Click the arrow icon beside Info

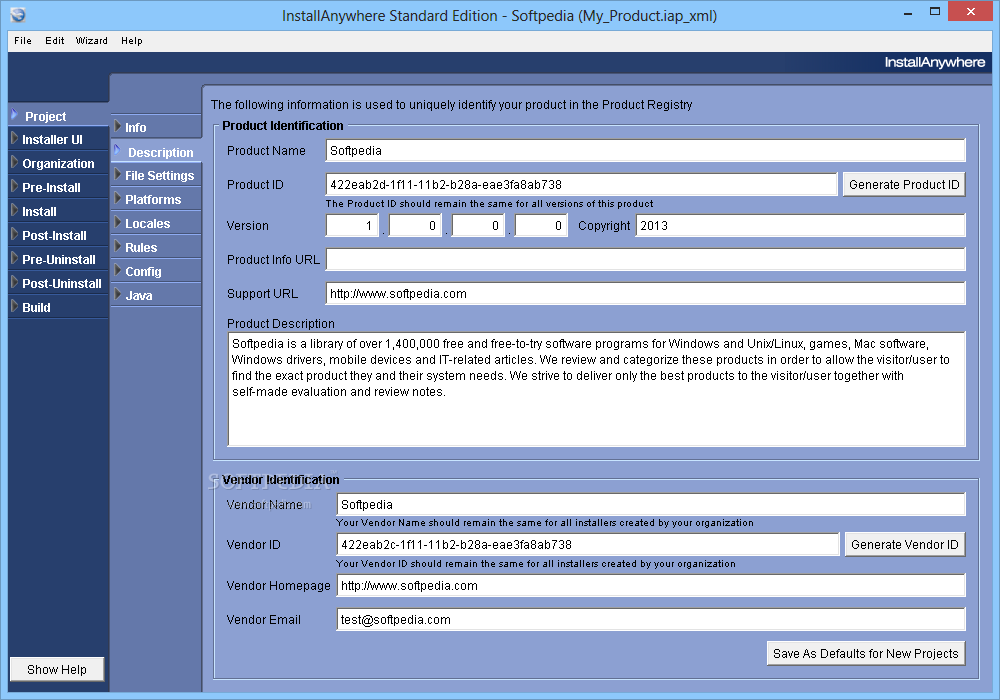118,126
